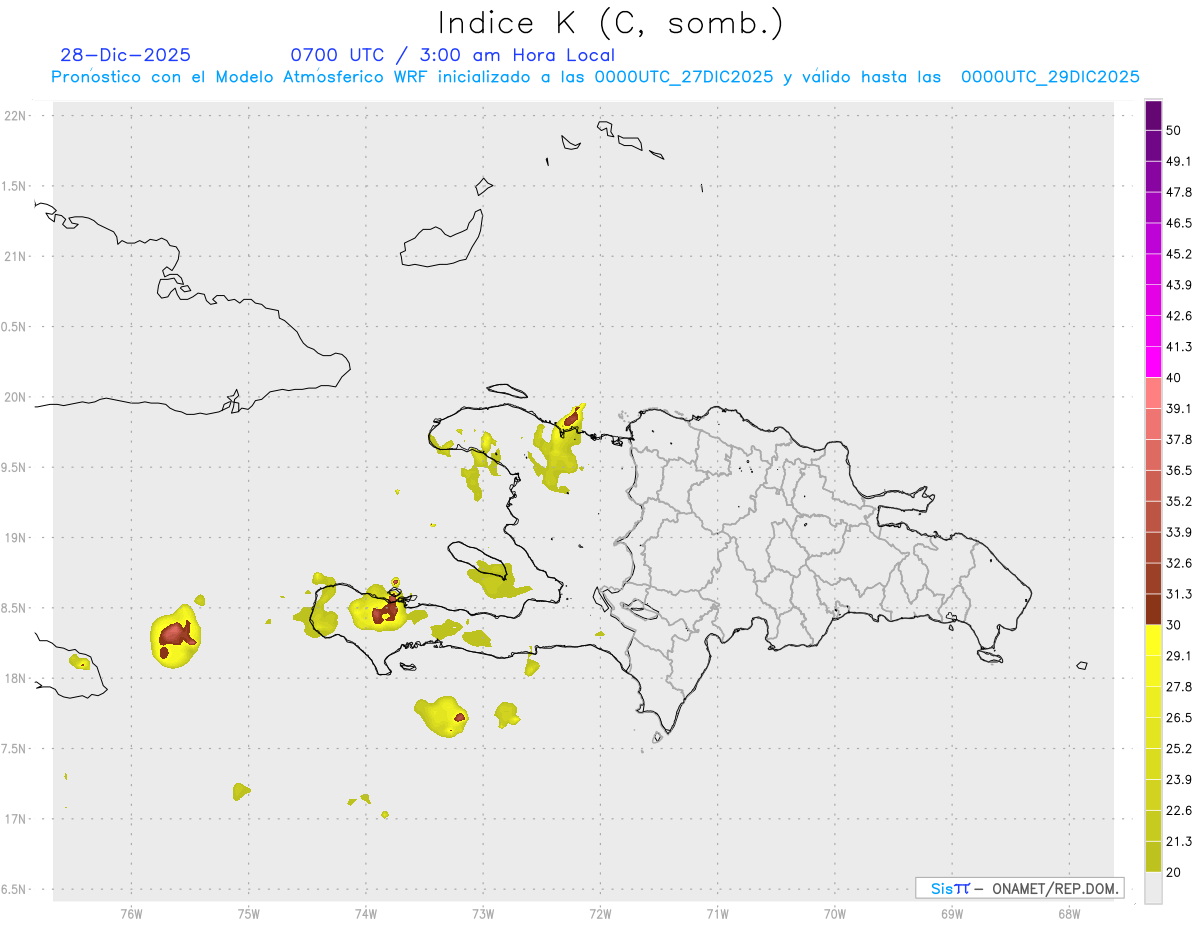Click the "71W" longitude label
Viewport: 1200px width, 927px height.
[717, 913]
